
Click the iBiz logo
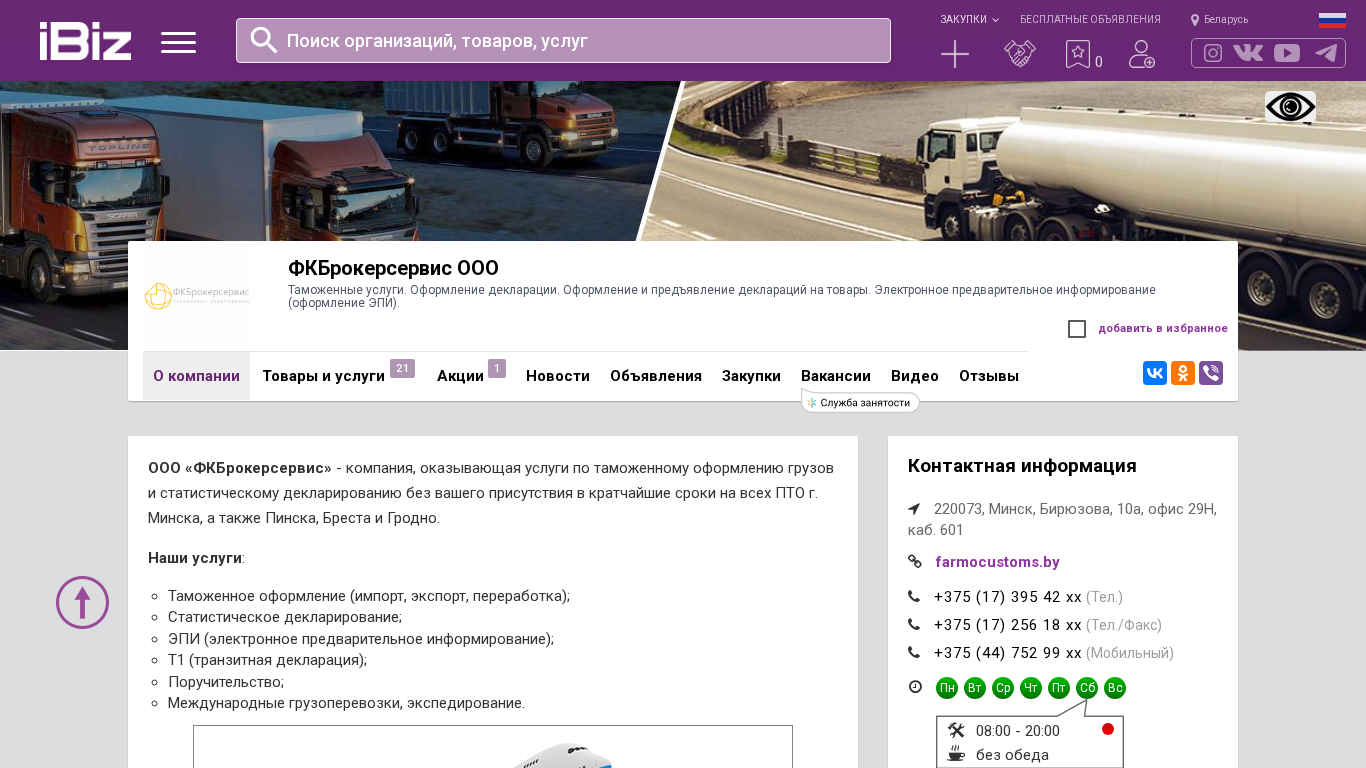(85, 41)
